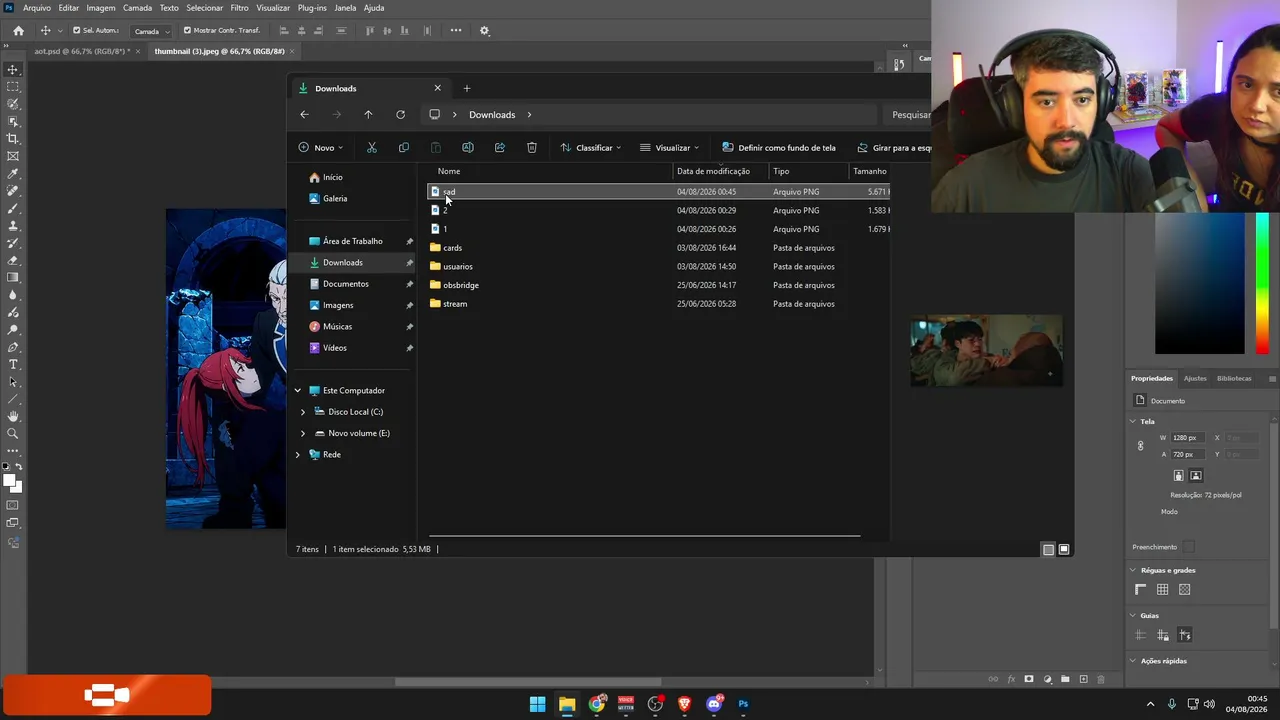Viewport: 1280px width, 720px height.
Task: Click the Share icon in Explorer toolbar
Action: 499,147
